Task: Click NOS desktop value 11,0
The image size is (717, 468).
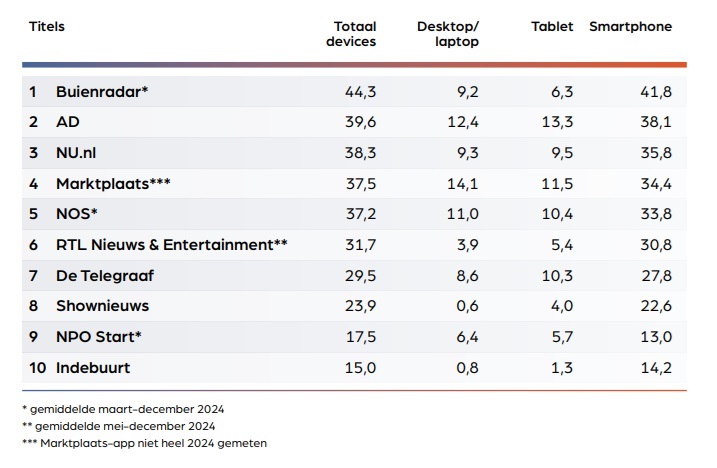Action: coord(463,214)
